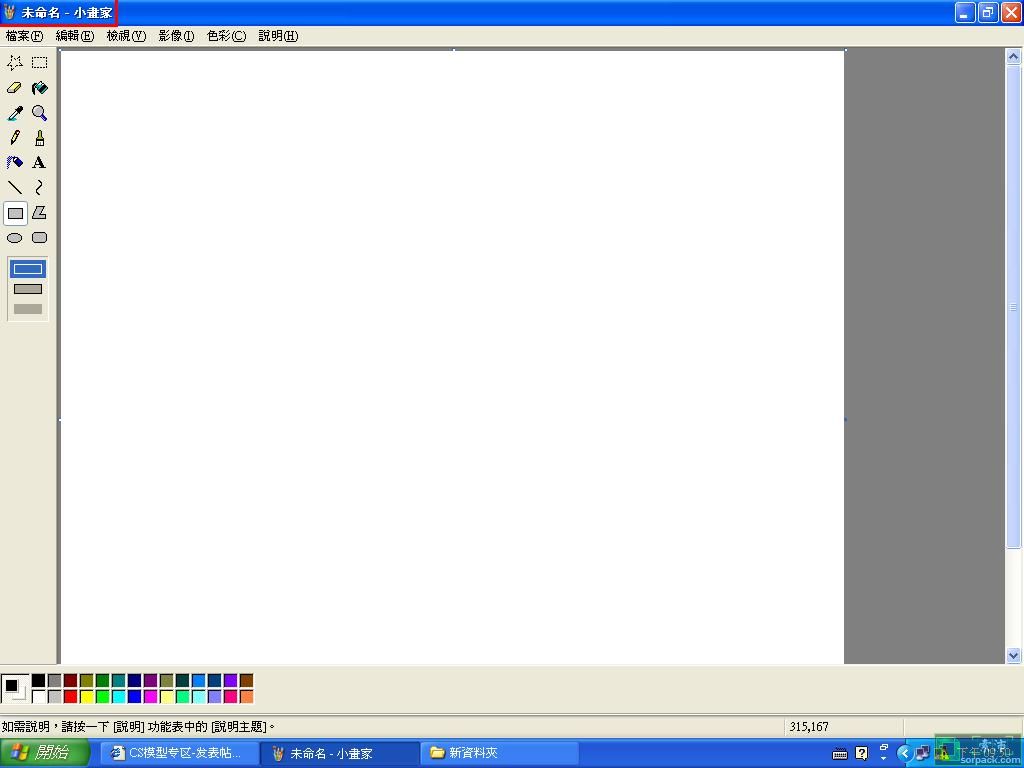This screenshot has height=768, width=1024.
Task: Open the 影像(I) menu
Action: click(x=176, y=36)
